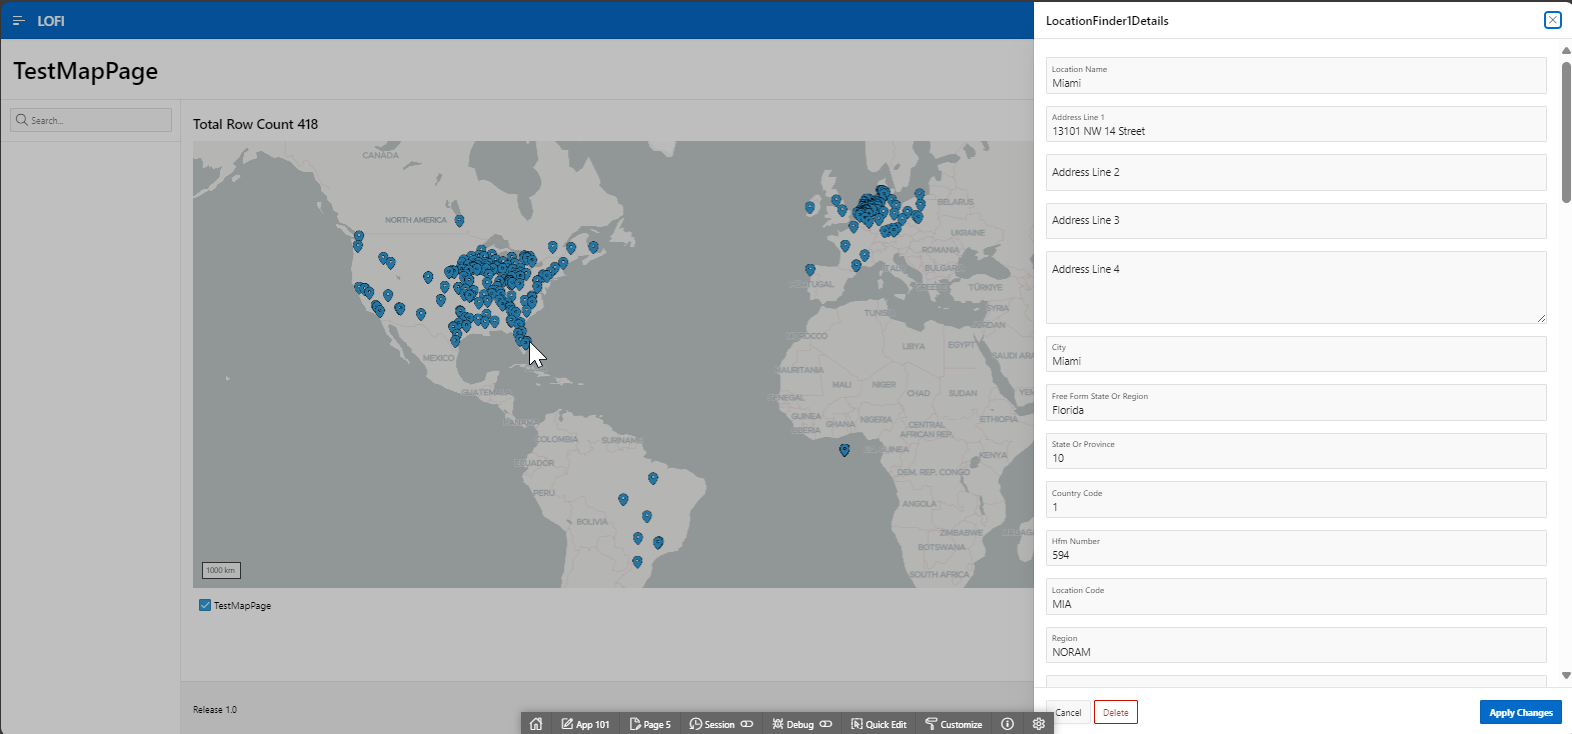
Task: Click the 'Total Row Count 418' text
Action: pos(255,124)
